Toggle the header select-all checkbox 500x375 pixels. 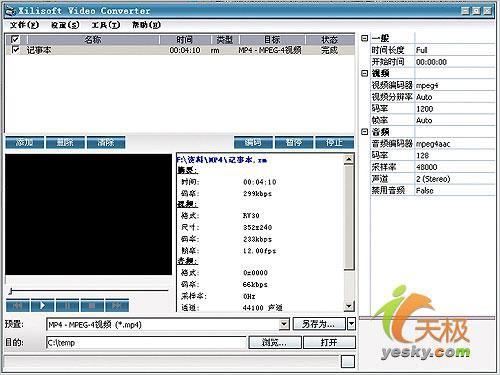point(15,39)
